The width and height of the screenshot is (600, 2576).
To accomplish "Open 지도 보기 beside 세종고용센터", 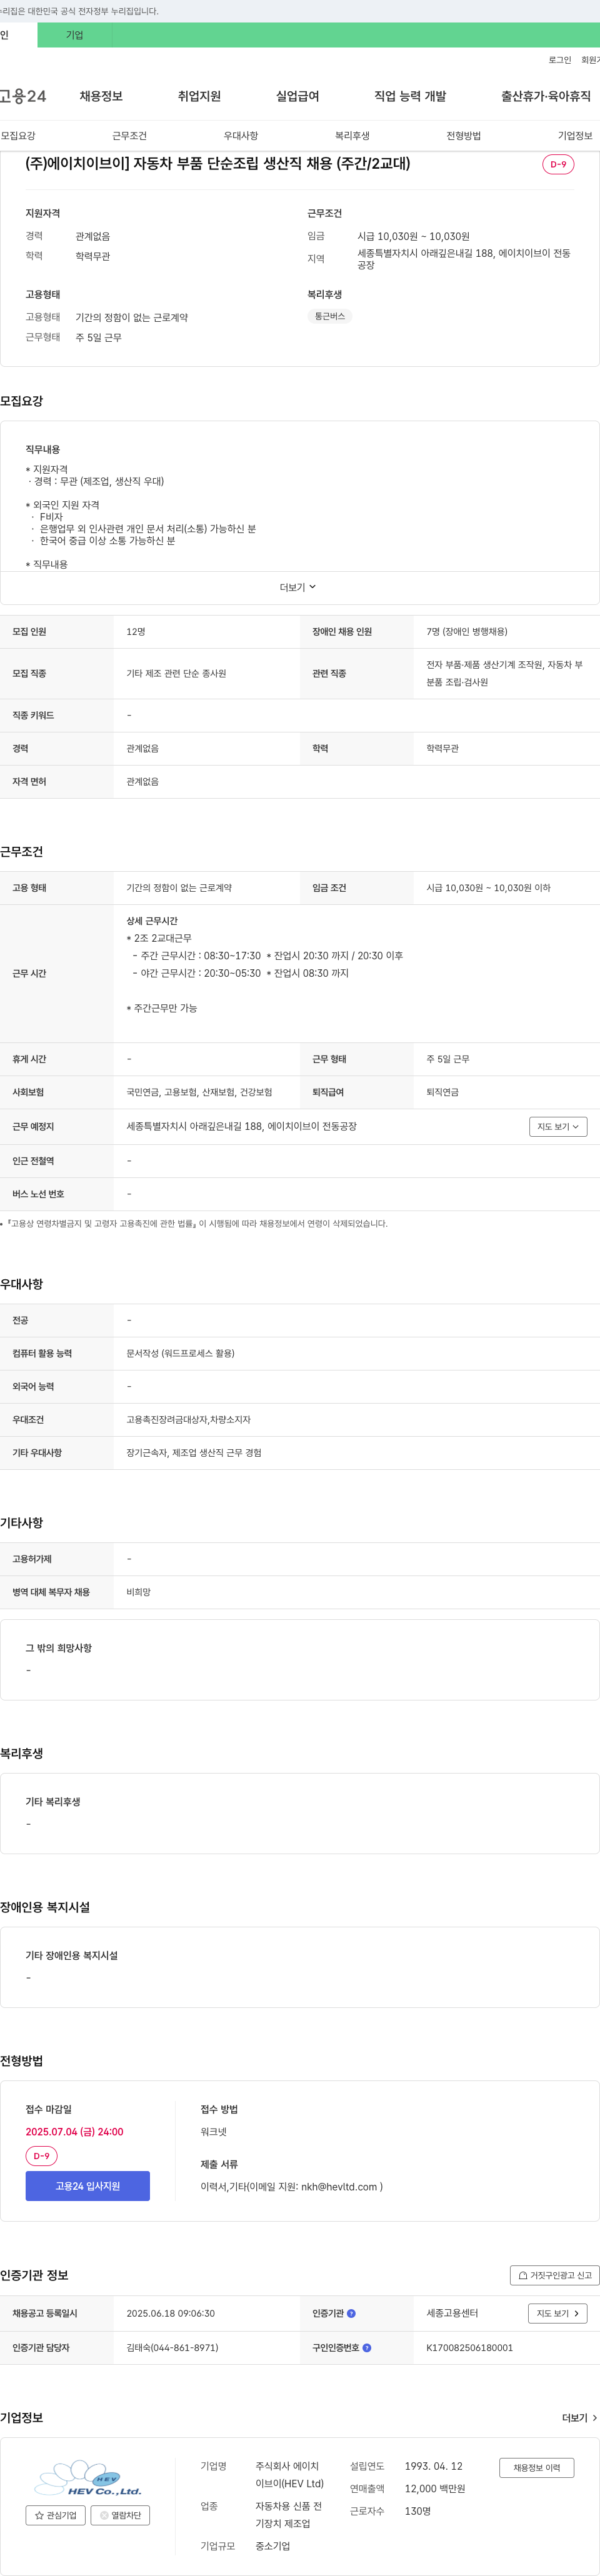I will click(x=558, y=2313).
